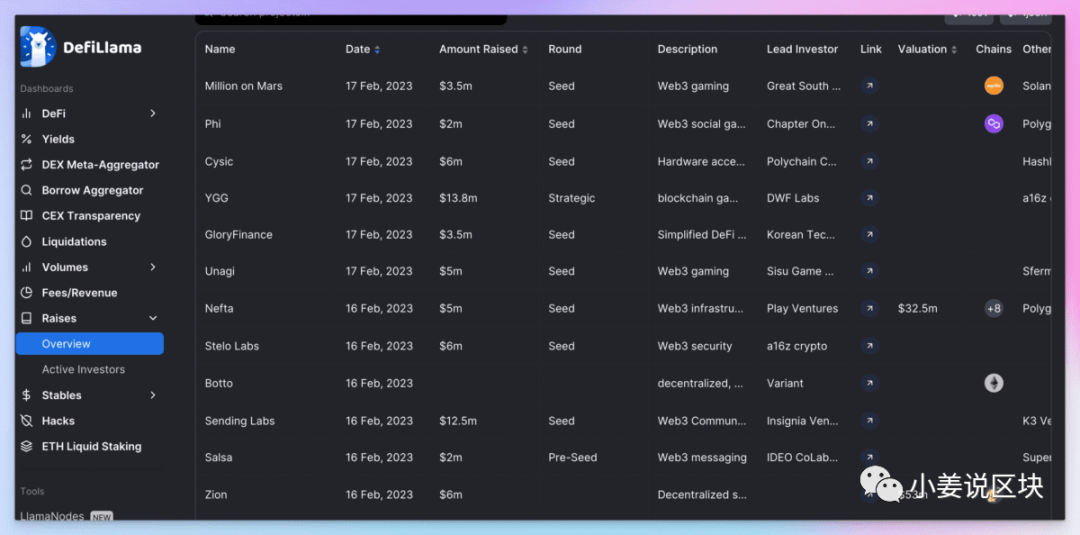The width and height of the screenshot is (1080, 535).
Task: Go to ETH Liquid Staking page
Action: point(92,446)
